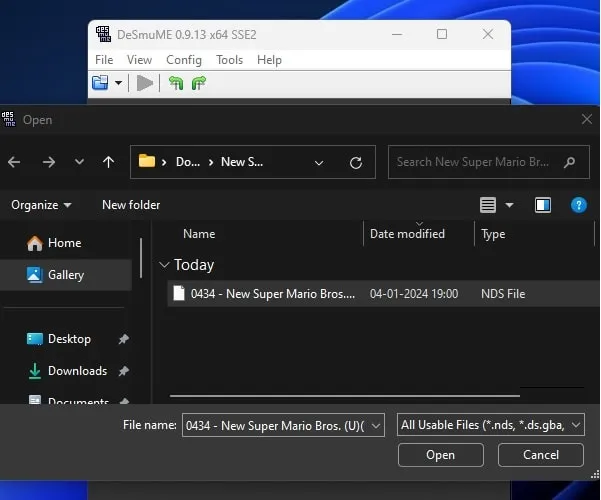Screen dimensions: 601x500
Task: Click the navigation pane vertical scrollbar
Action: 141,258
